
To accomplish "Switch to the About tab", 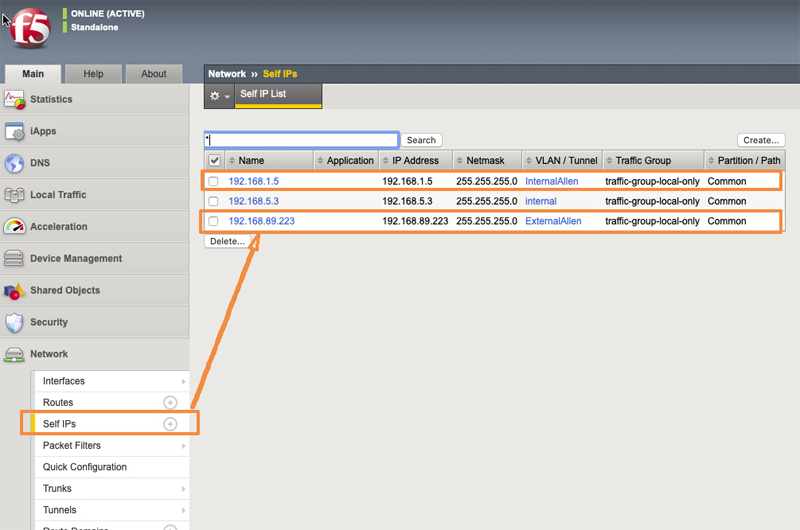I will 154,74.
